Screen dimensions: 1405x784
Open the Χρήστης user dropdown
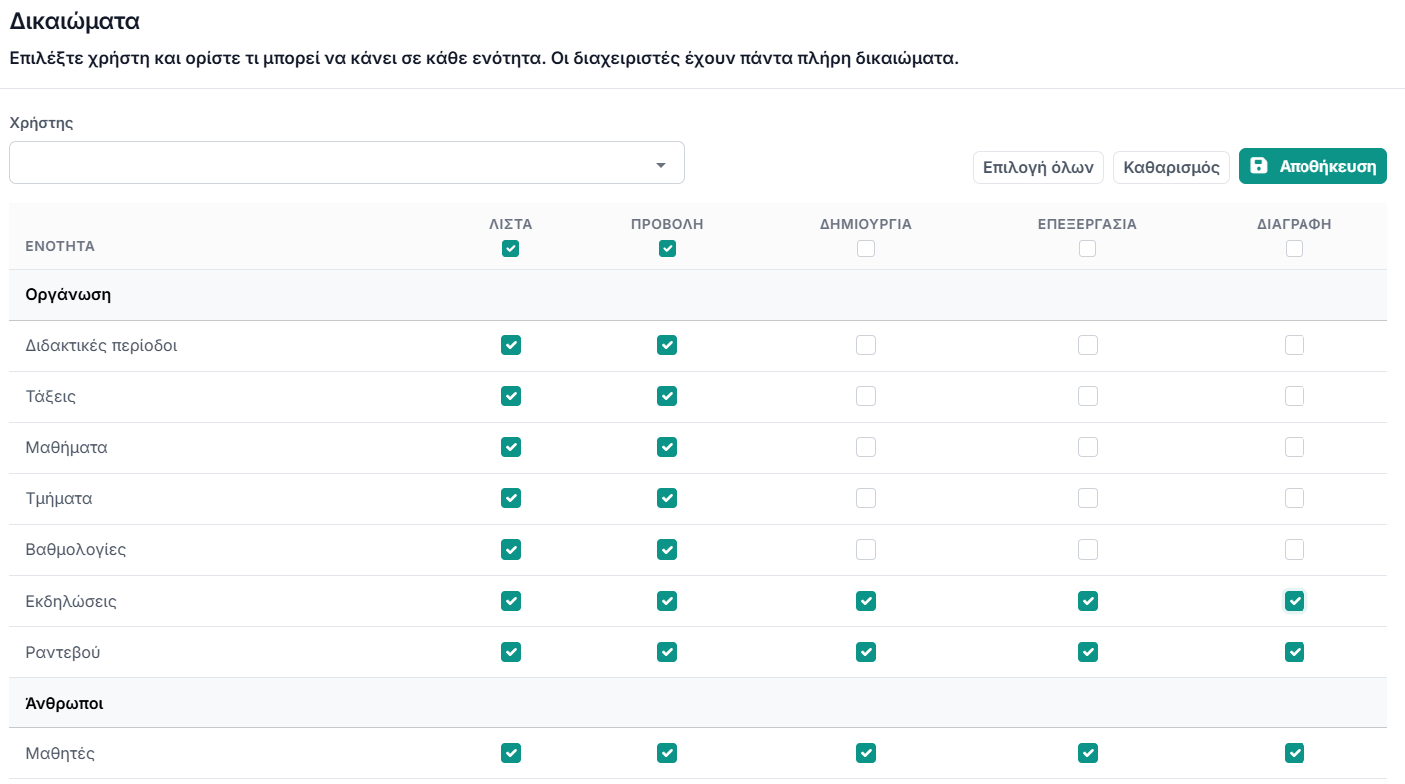(x=346, y=163)
